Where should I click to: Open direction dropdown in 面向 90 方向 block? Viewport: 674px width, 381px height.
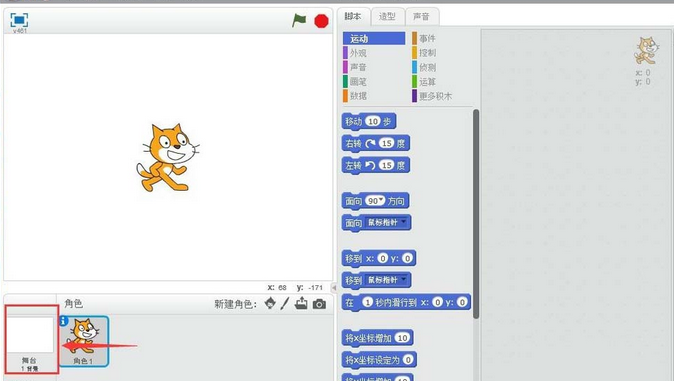click(x=381, y=200)
